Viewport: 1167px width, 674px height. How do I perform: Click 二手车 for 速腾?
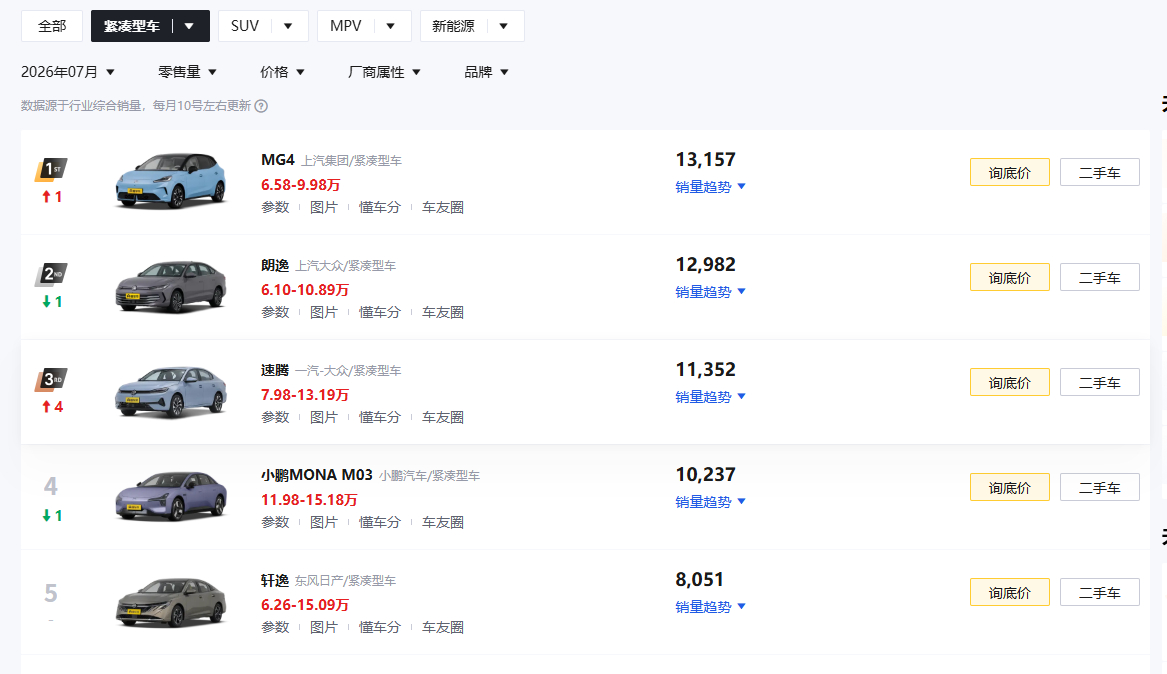pos(1099,382)
